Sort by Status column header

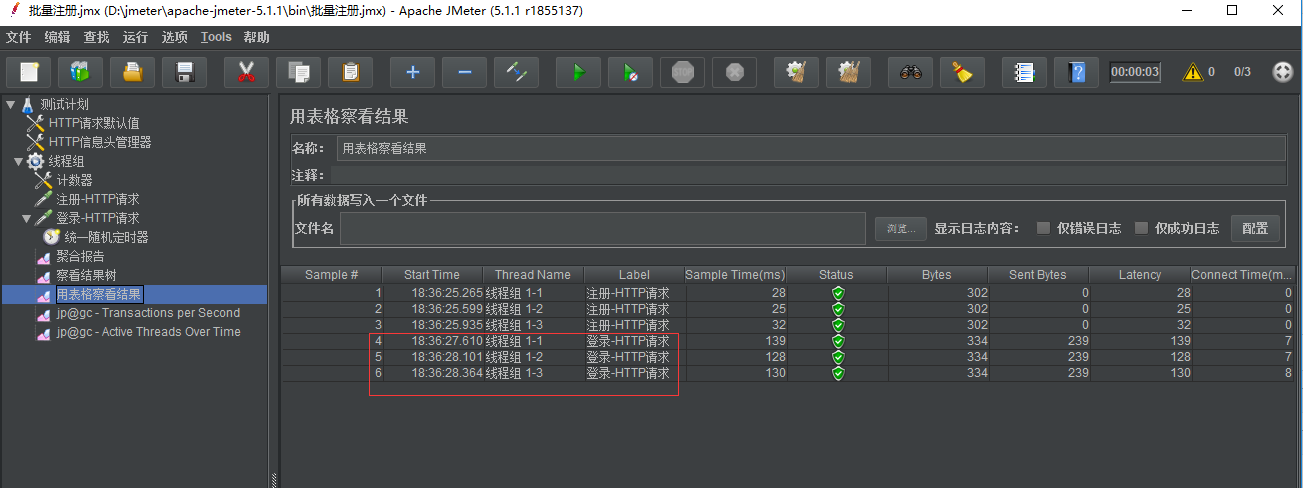click(x=836, y=275)
